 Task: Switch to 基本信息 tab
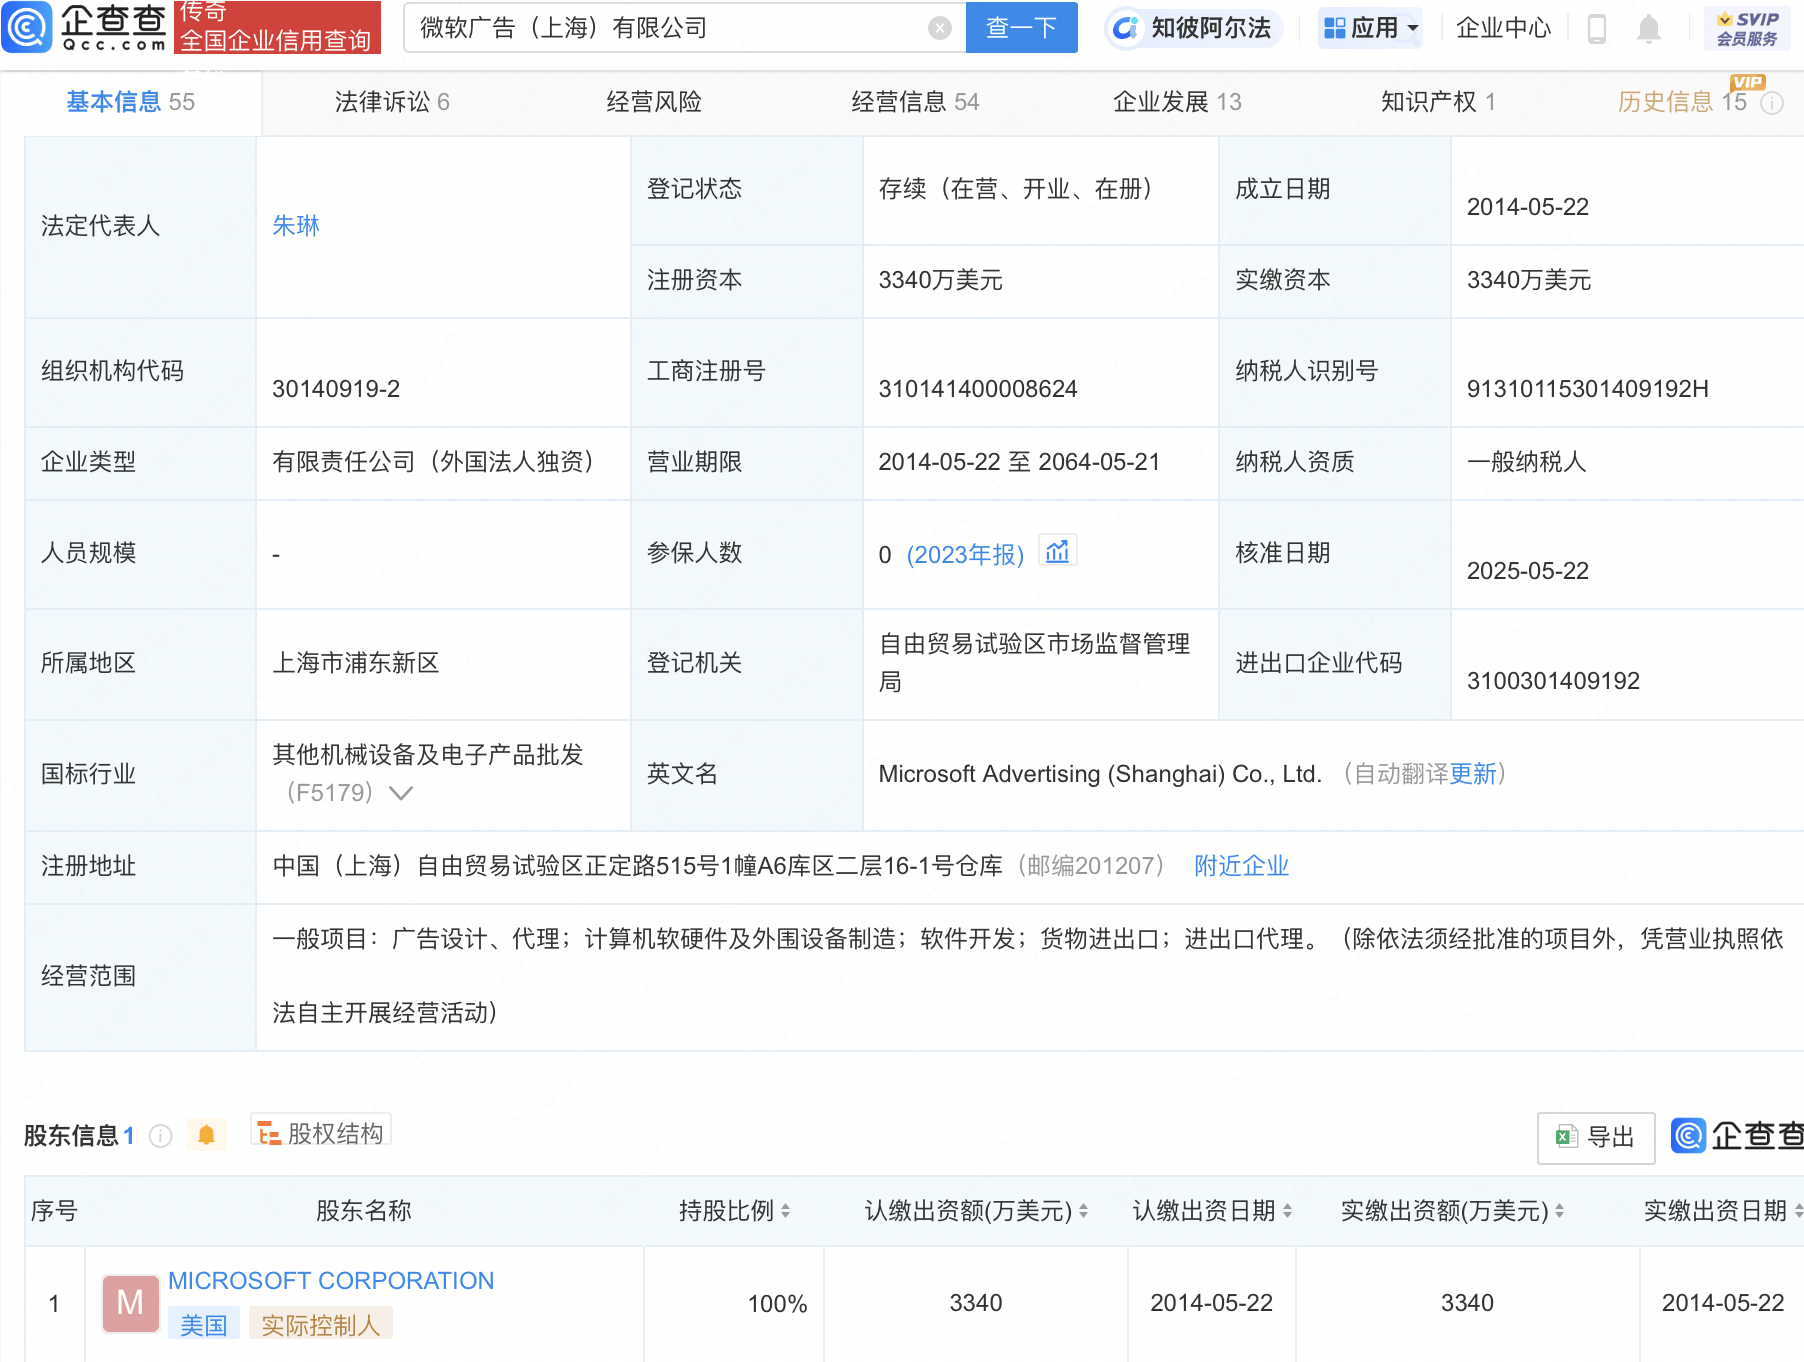(131, 102)
